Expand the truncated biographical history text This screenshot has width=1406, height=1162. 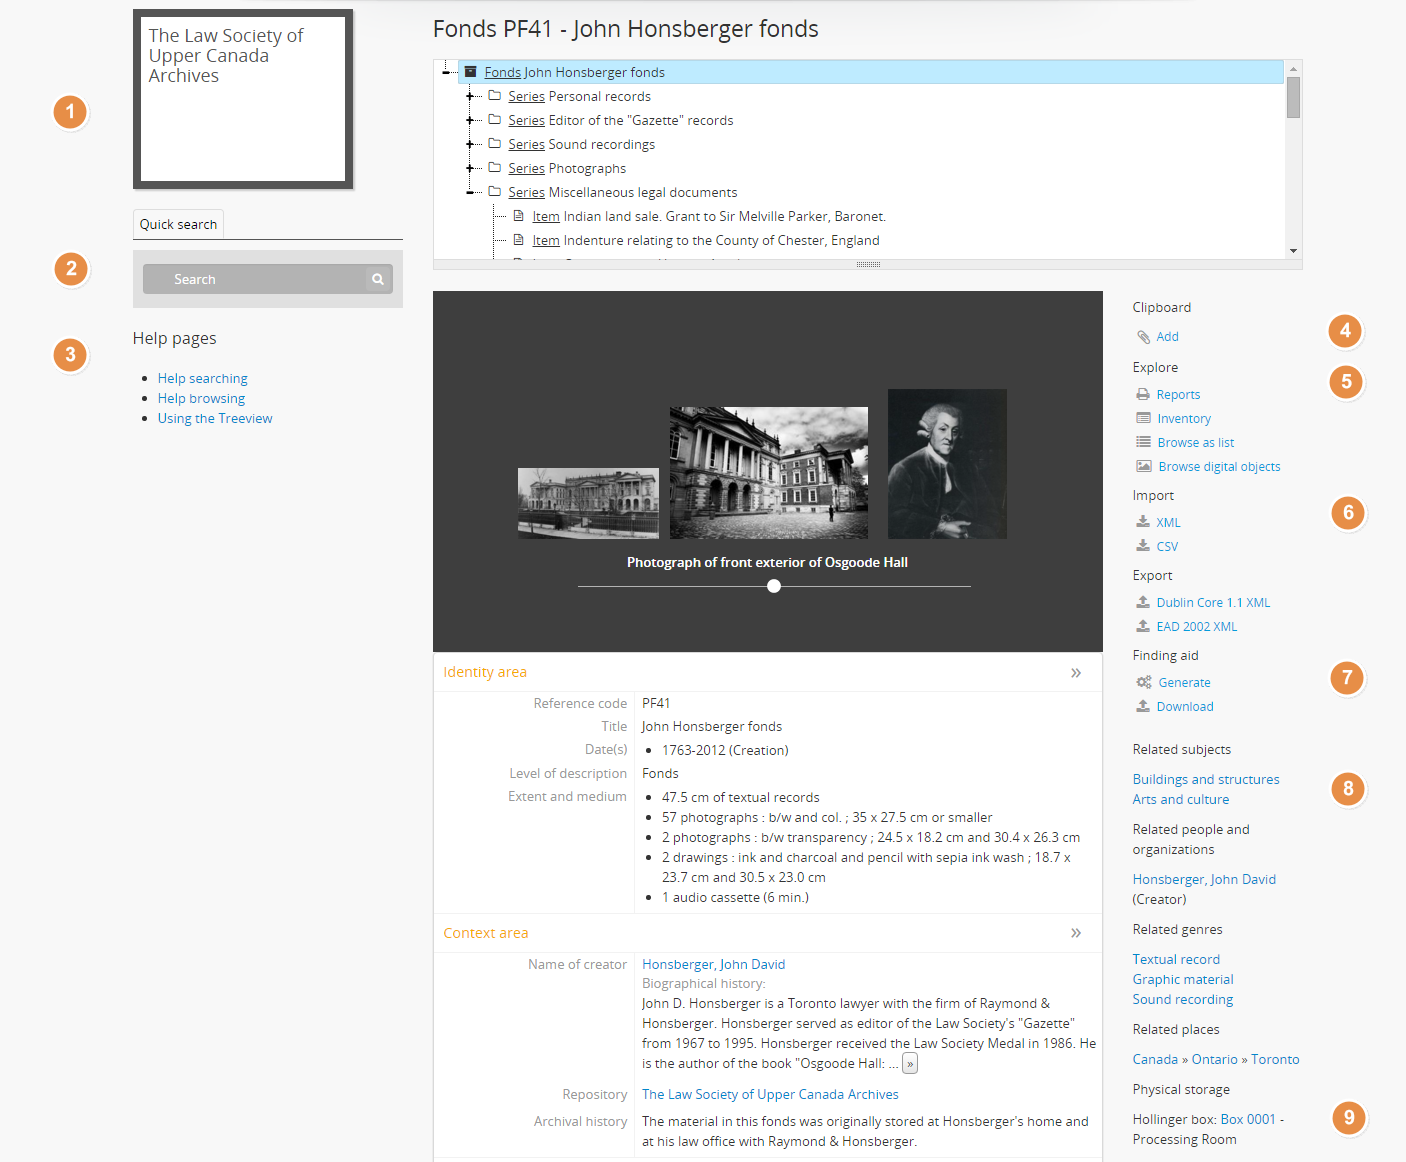(x=910, y=1064)
